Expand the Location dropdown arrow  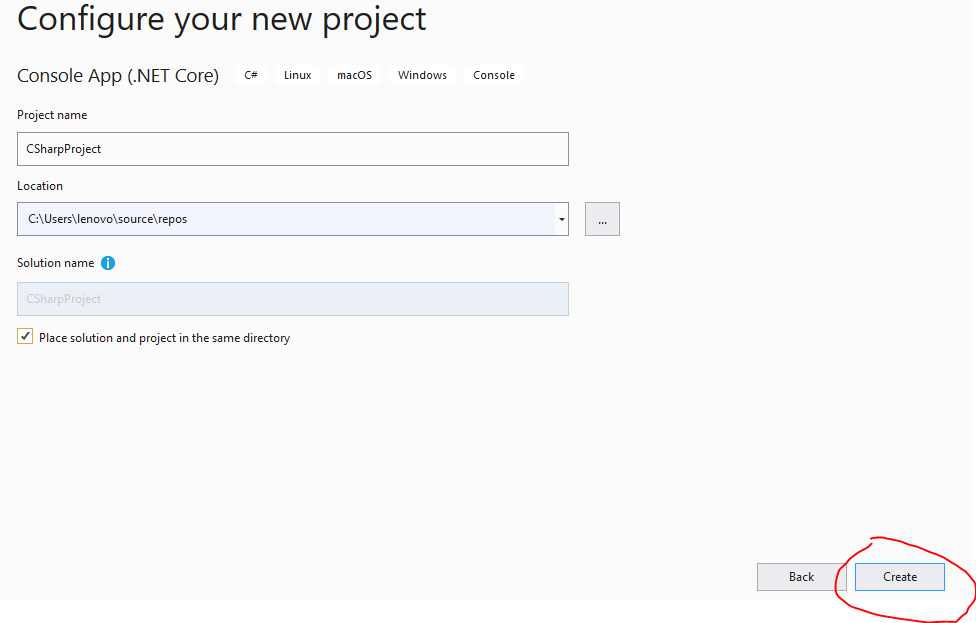coord(561,219)
